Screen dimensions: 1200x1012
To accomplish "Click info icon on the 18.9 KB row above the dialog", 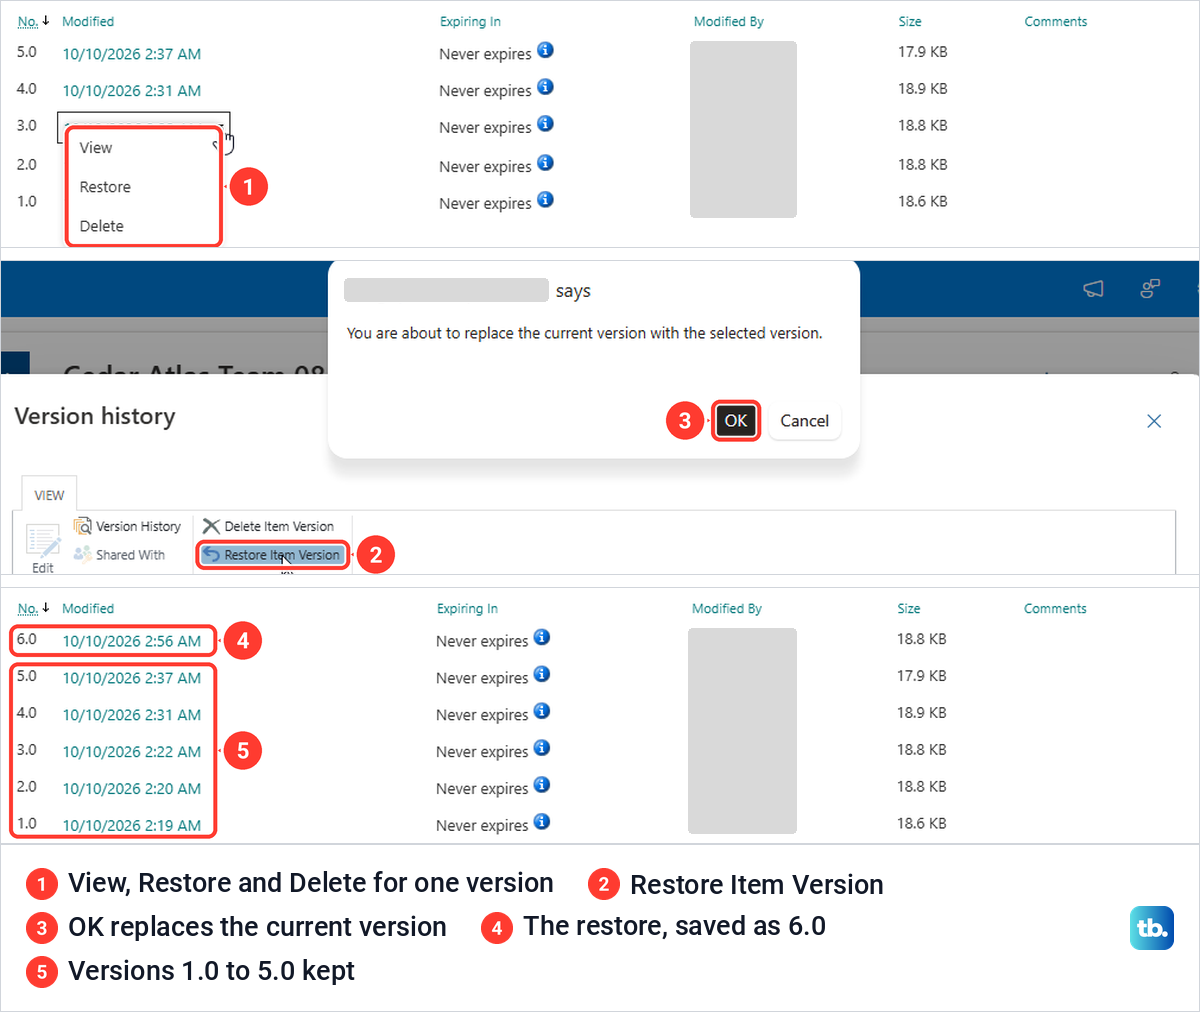I will point(545,87).
